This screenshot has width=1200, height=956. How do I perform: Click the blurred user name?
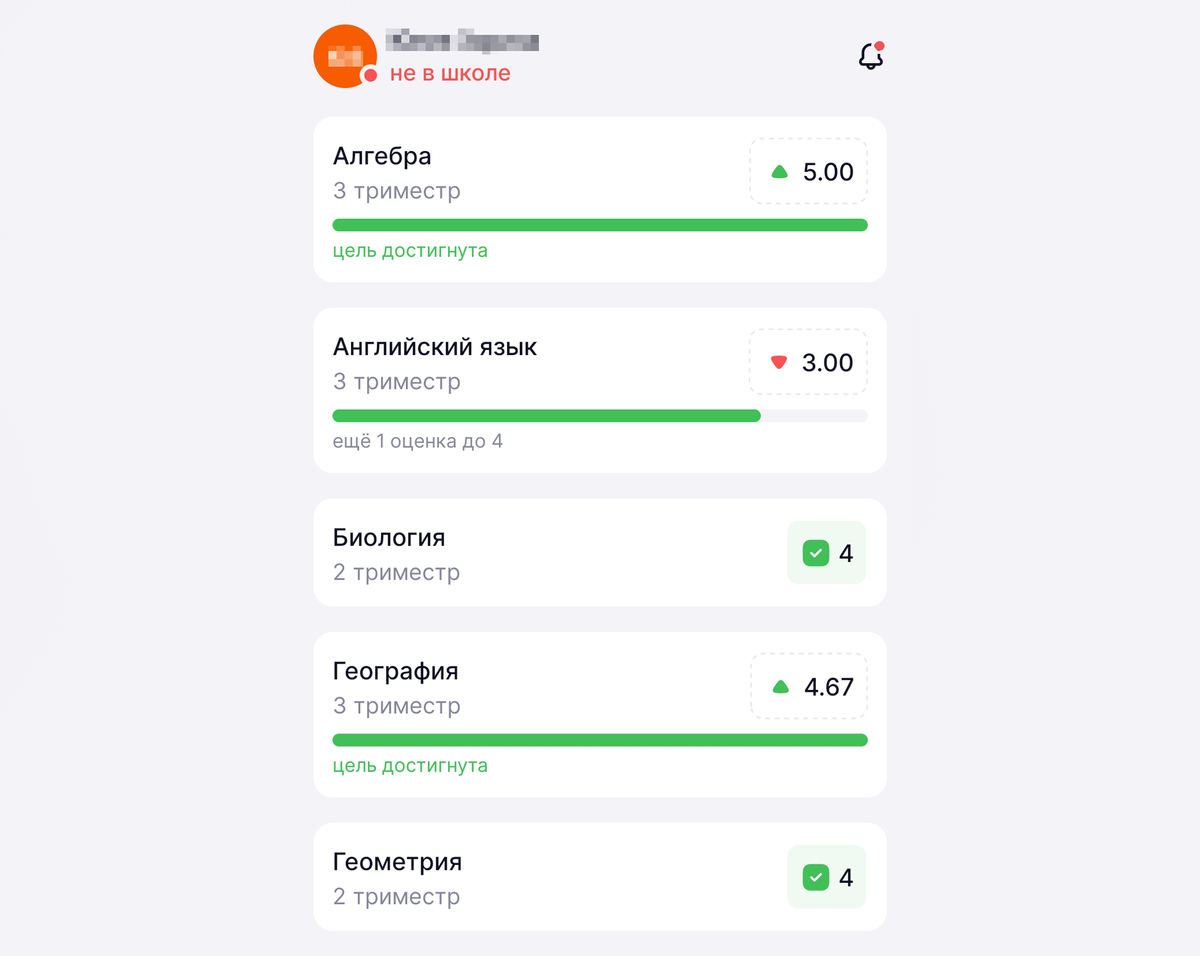[x=463, y=41]
